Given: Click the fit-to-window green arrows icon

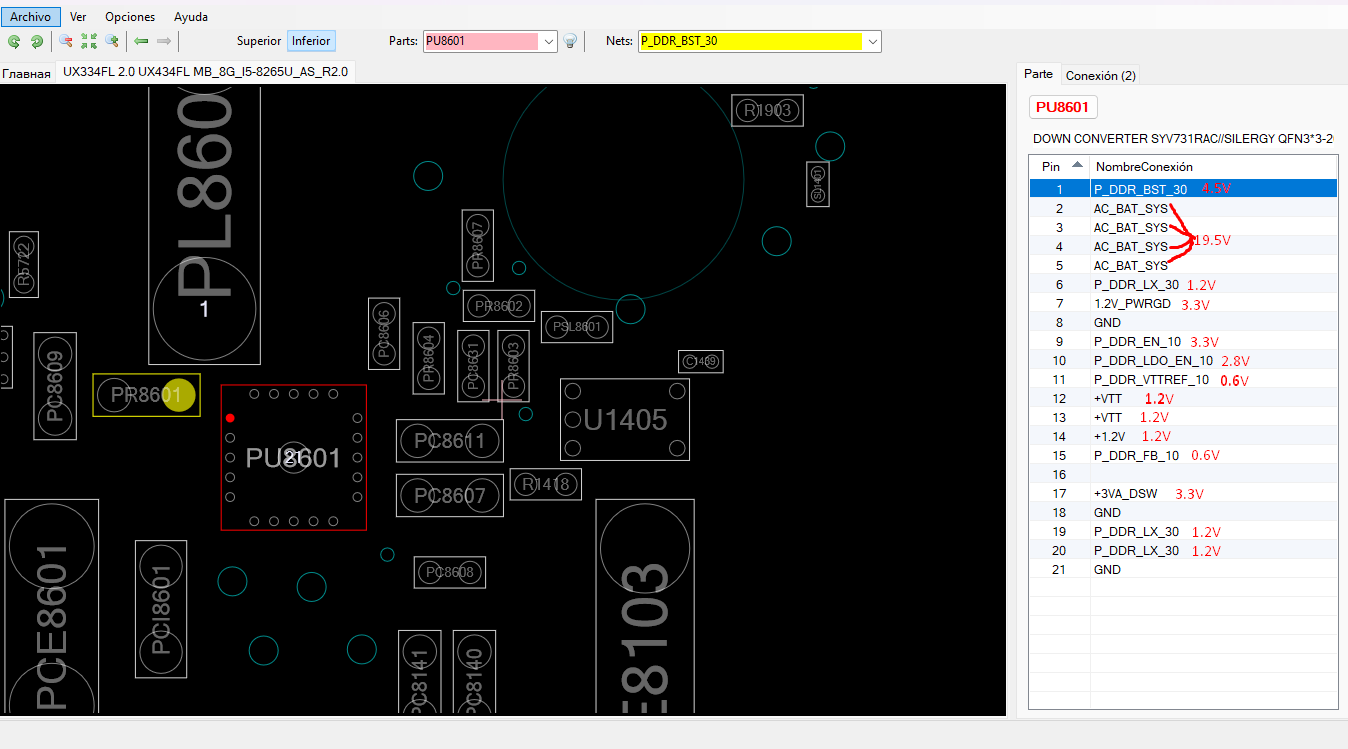Looking at the screenshot, I should pyautogui.click(x=89, y=41).
